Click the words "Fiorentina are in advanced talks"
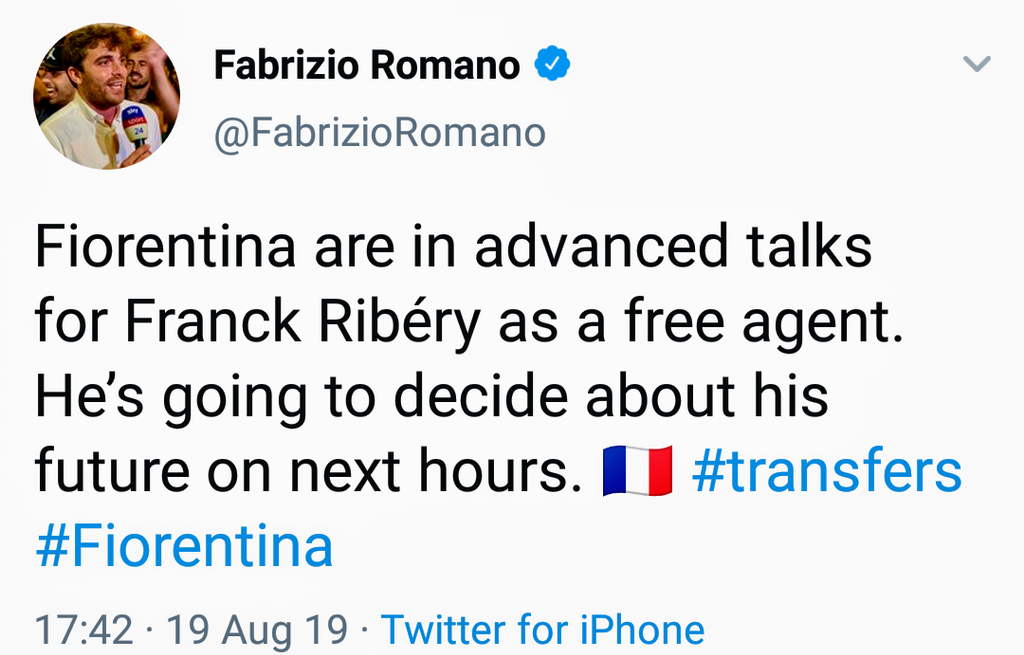This screenshot has width=1024, height=655. coord(453,249)
